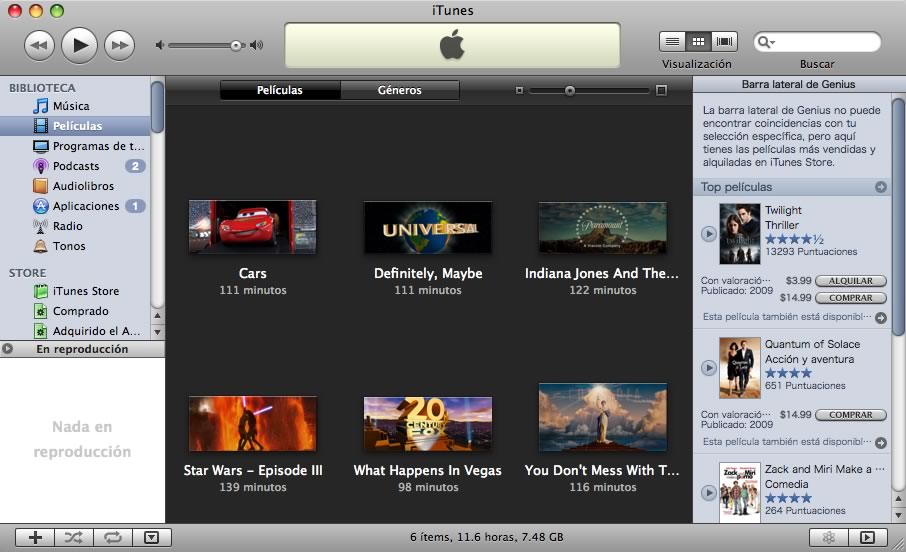906x552 pixels.
Task: Click small thumbnail size icon
Action: 519,91
